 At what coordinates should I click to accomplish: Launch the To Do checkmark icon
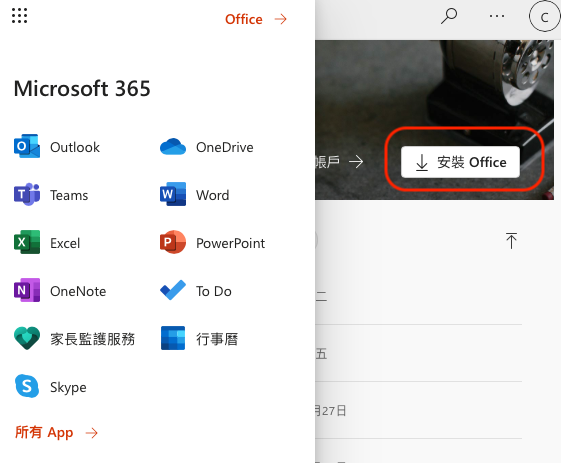173,290
